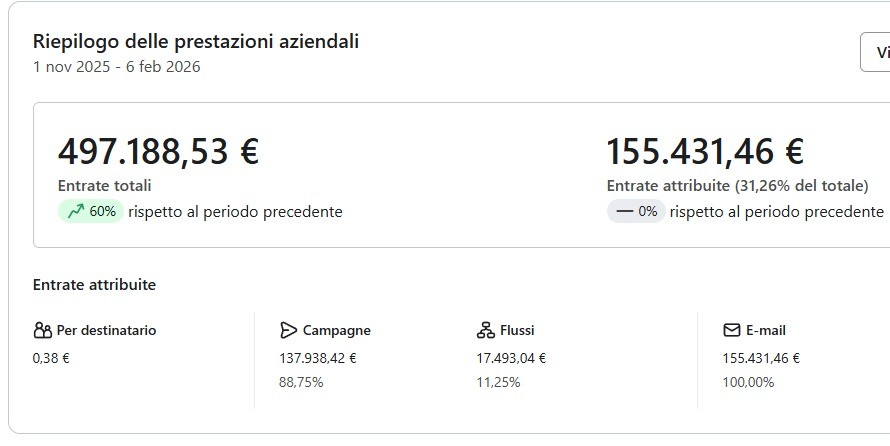The width and height of the screenshot is (890, 446).
Task: Click the Campagne revenue amount 137.938,42 €
Action: coord(317,358)
